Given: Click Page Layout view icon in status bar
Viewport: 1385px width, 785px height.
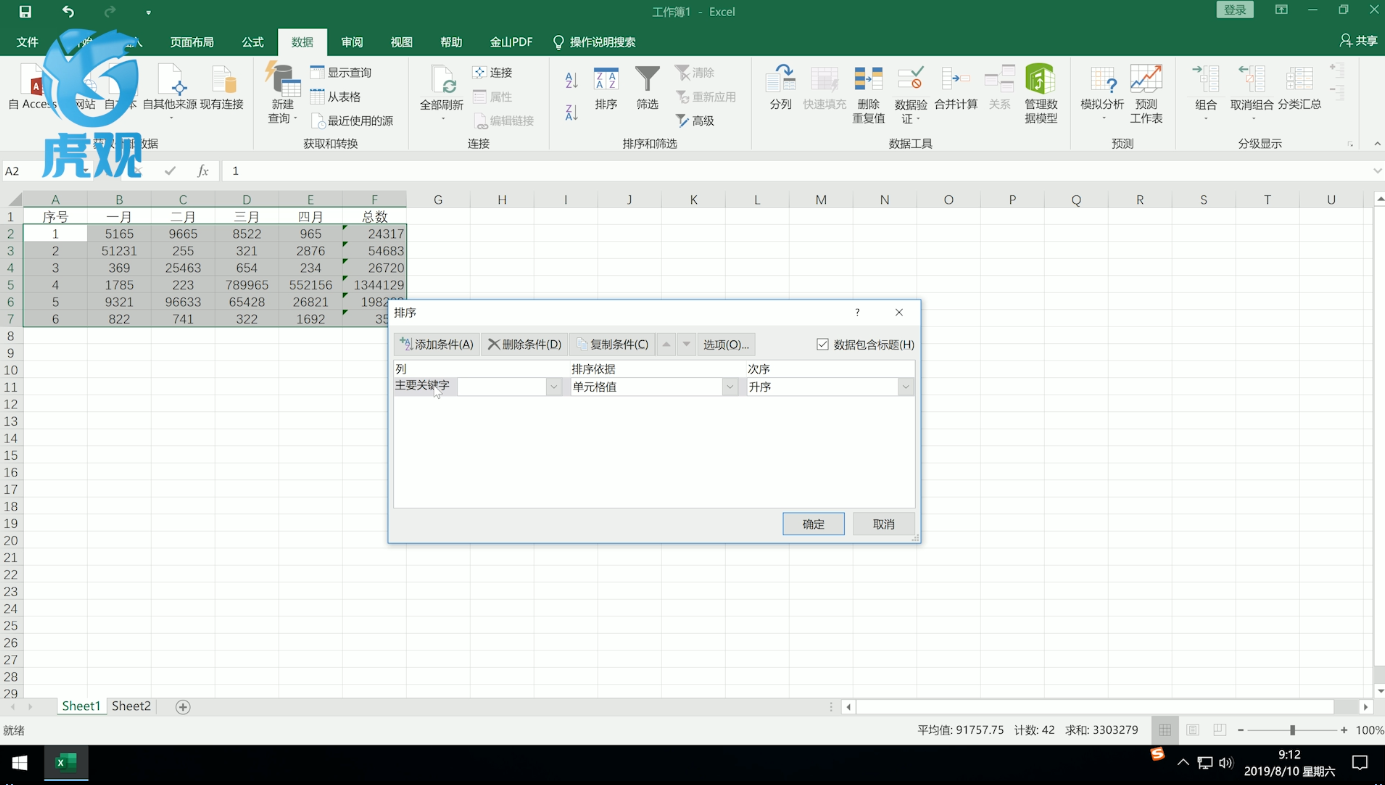Looking at the screenshot, I should tap(1192, 731).
